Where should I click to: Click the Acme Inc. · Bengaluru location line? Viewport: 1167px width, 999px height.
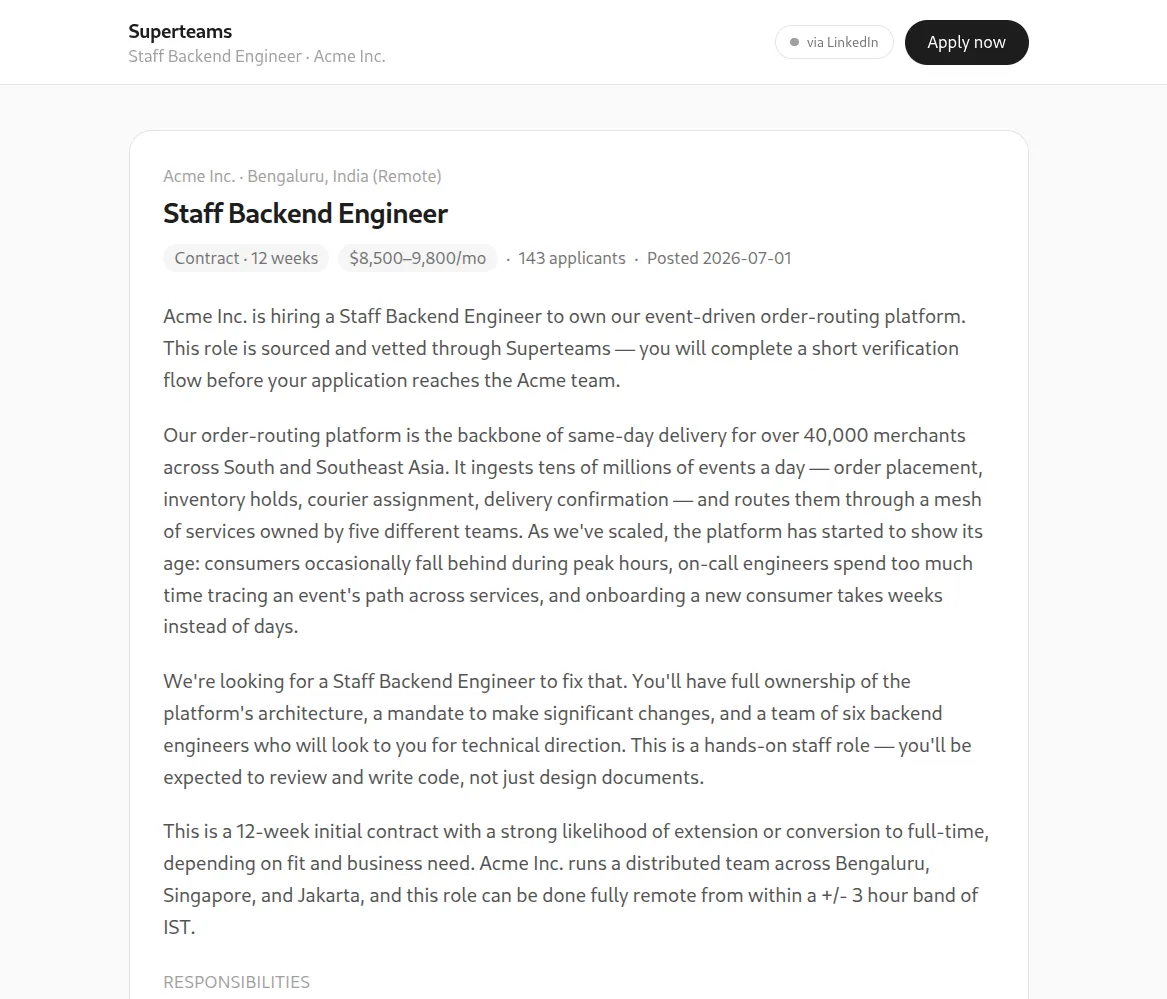point(302,176)
